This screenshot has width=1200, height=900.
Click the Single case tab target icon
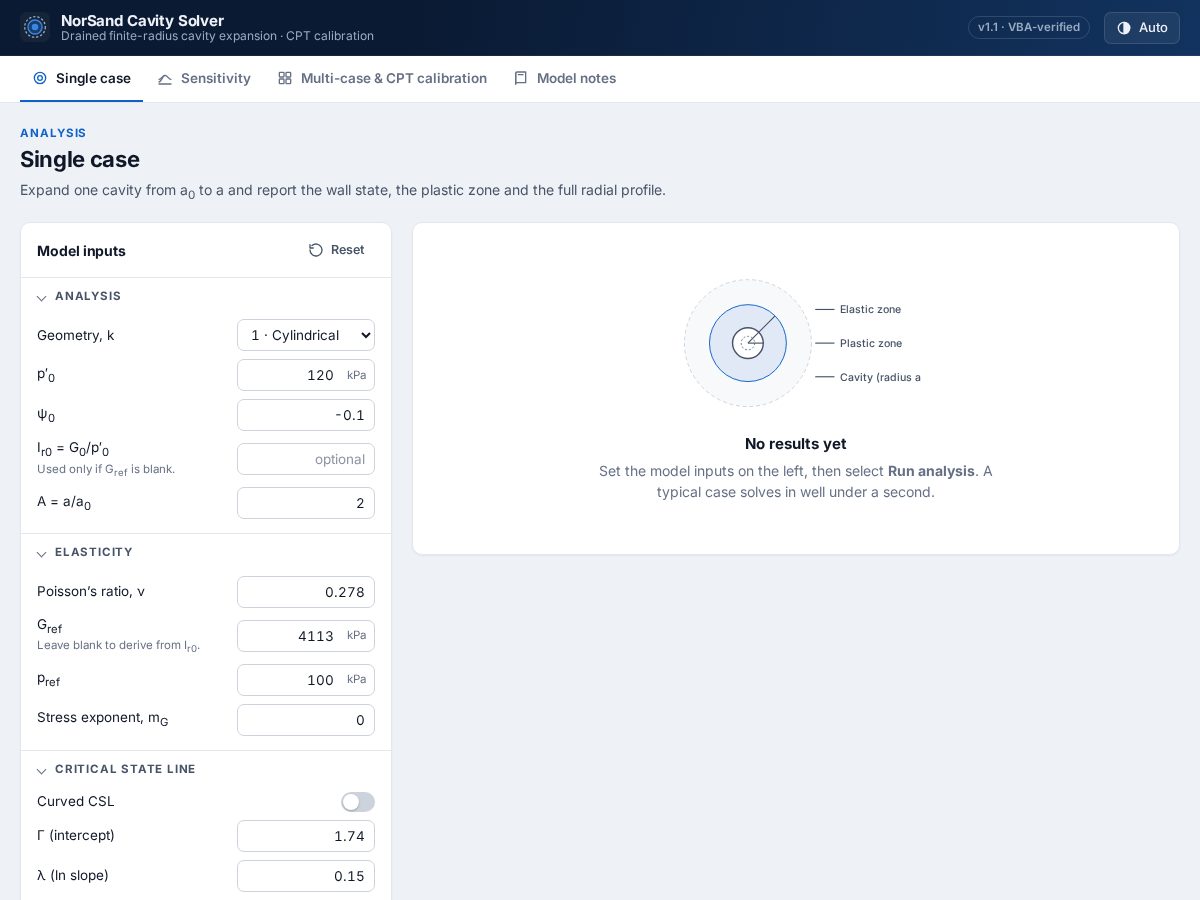click(40, 78)
